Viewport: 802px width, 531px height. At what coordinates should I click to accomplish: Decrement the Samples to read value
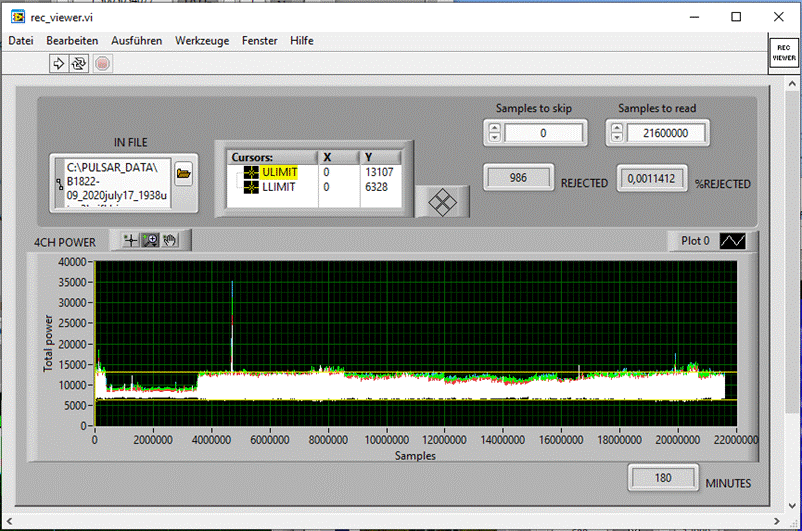[x=617, y=138]
